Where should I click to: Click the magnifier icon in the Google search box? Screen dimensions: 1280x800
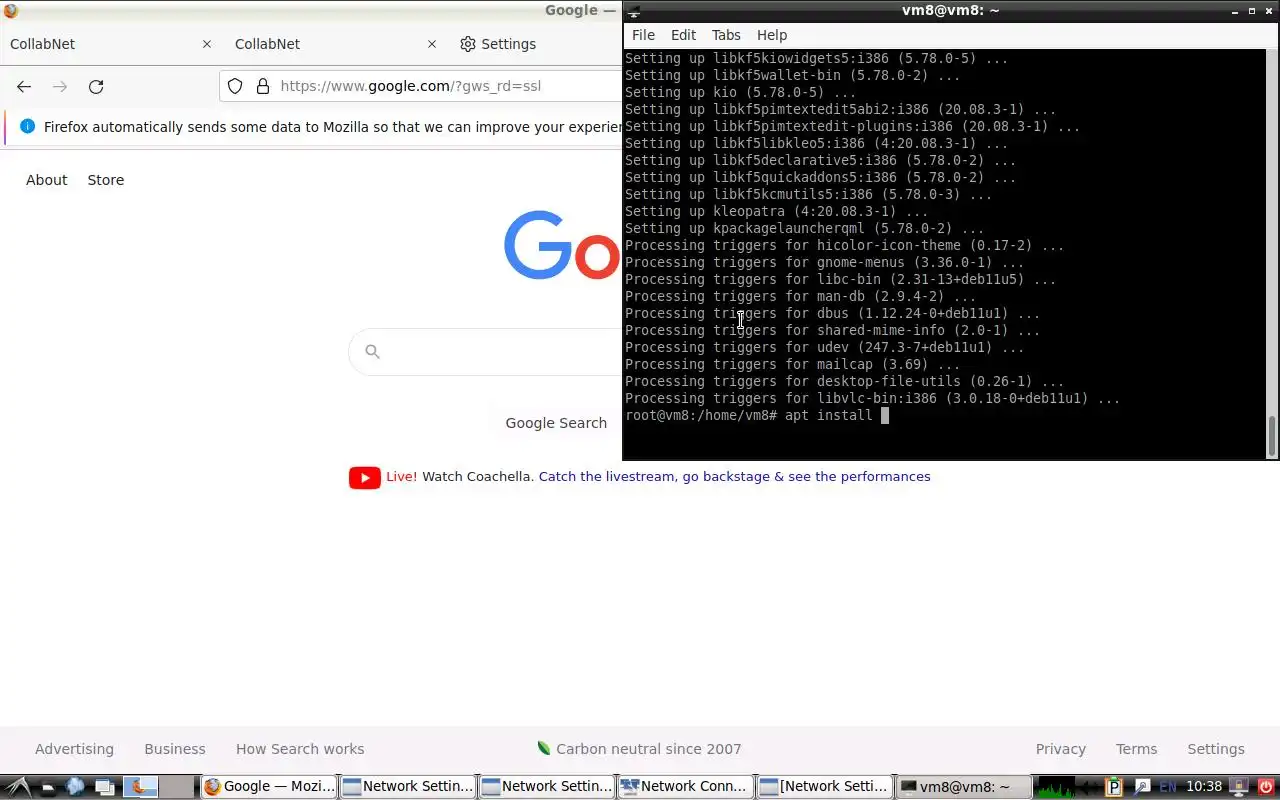click(373, 351)
